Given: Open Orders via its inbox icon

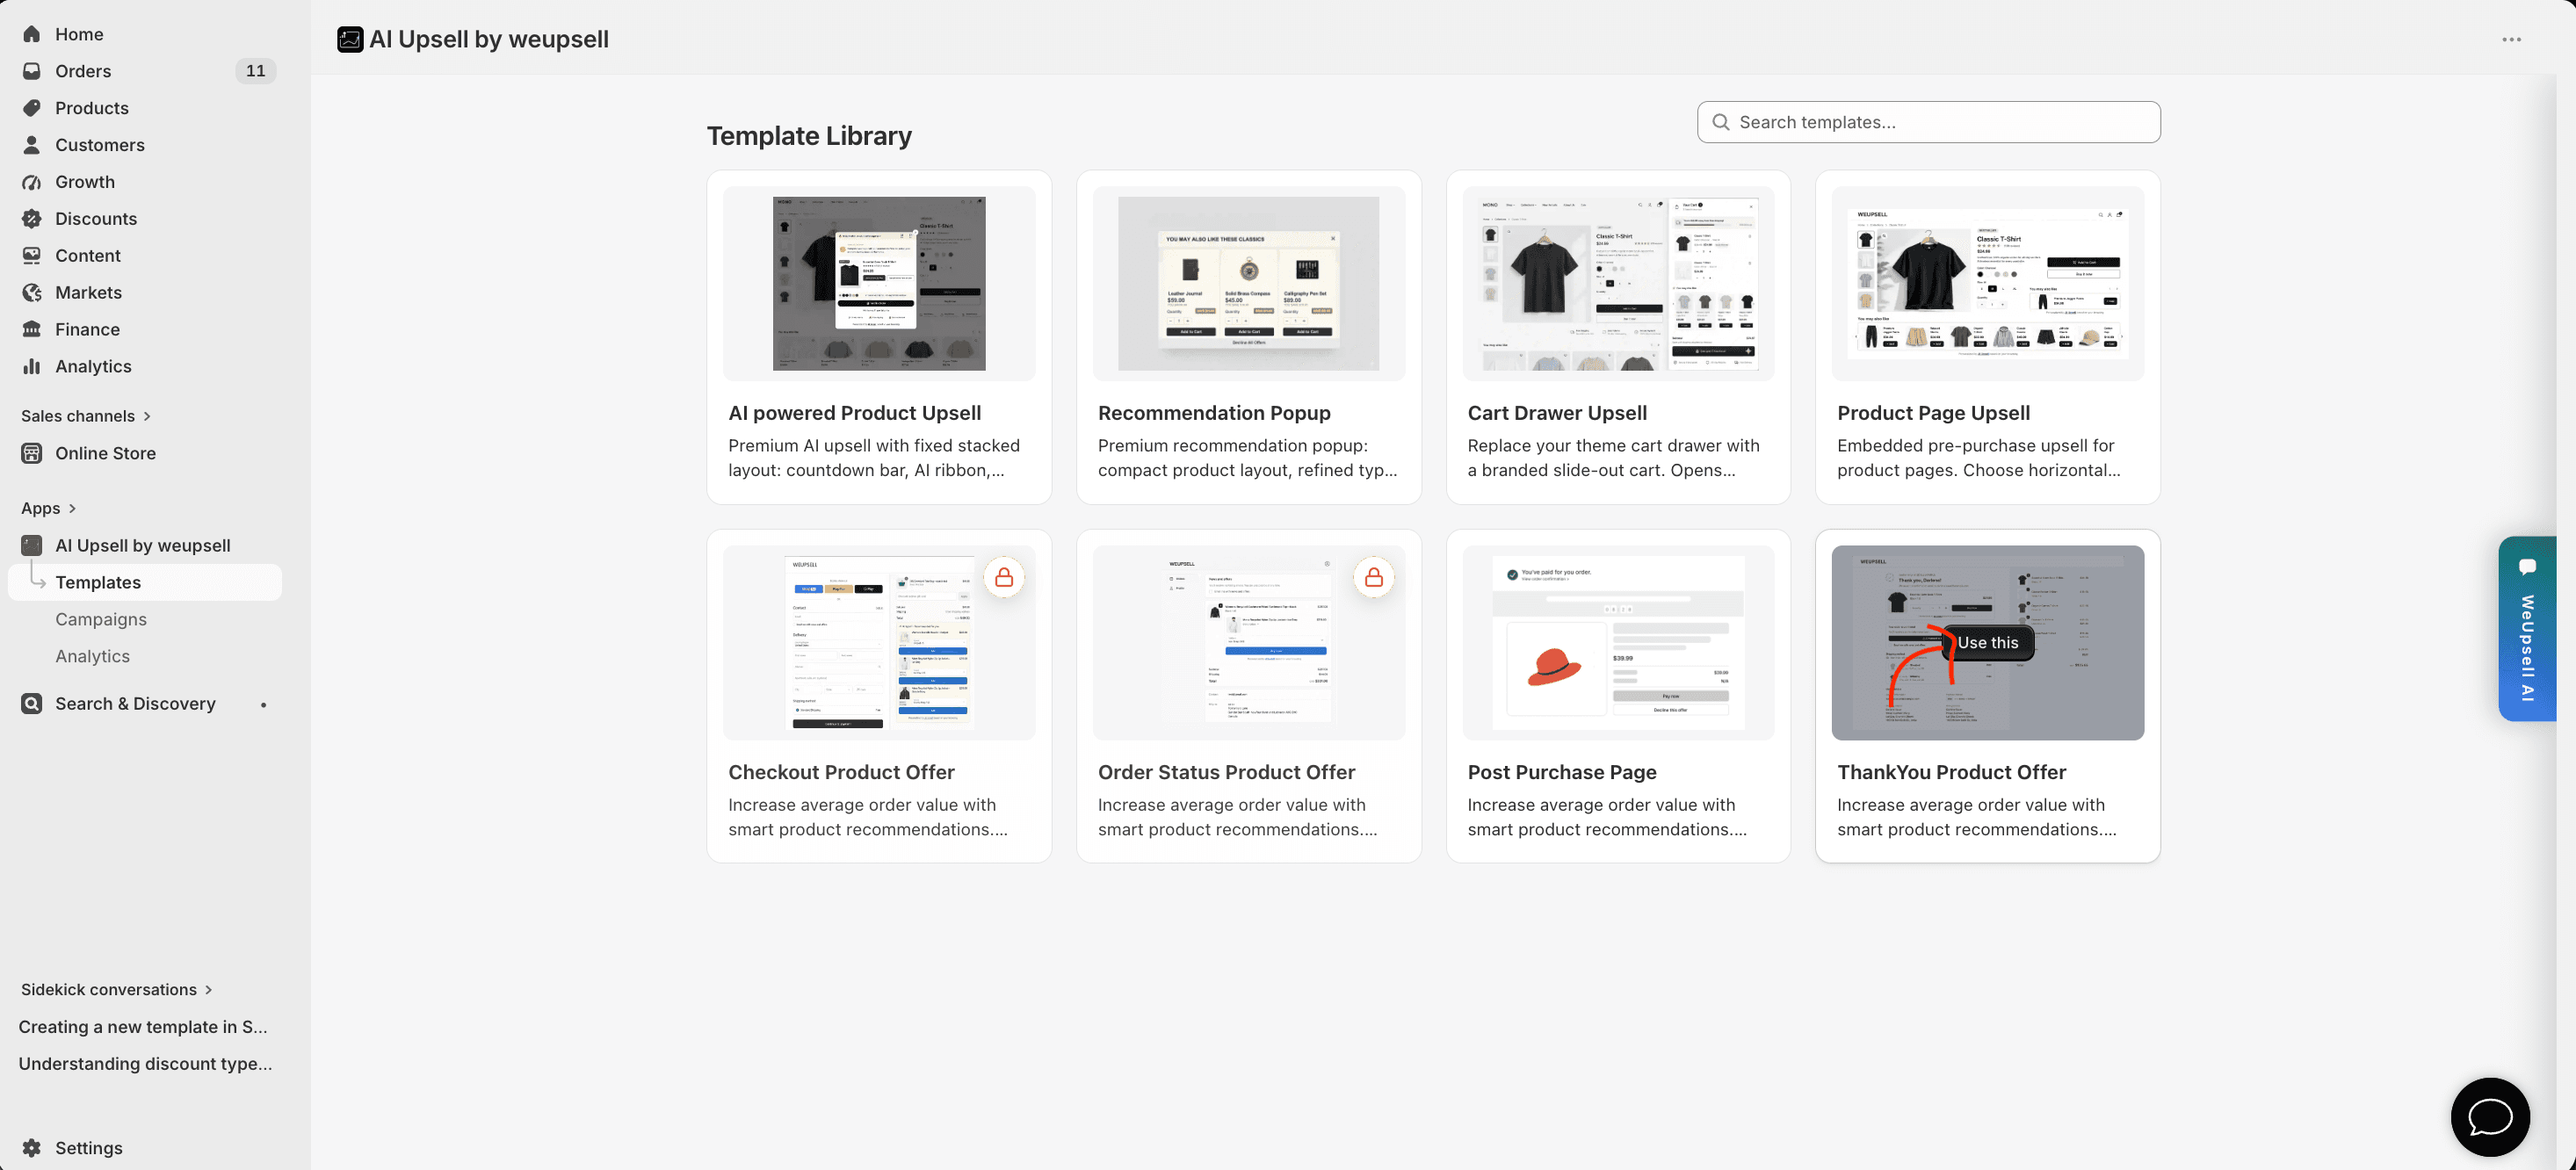Looking at the screenshot, I should (32, 71).
